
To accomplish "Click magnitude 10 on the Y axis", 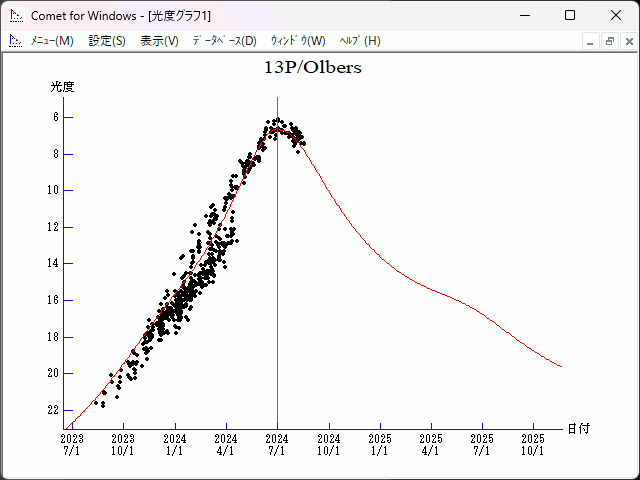I will coord(53,190).
